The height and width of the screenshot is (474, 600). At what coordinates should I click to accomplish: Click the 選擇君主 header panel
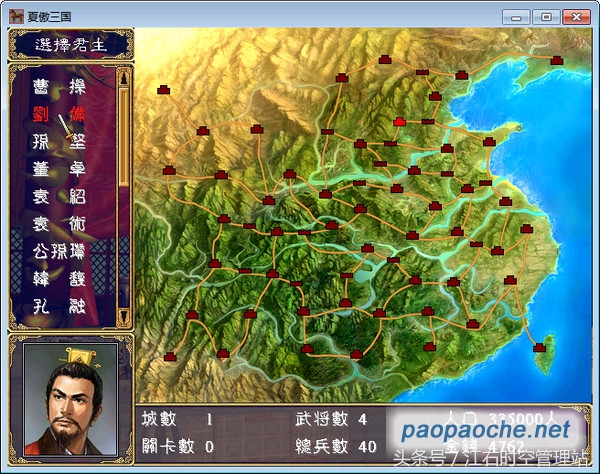[x=71, y=45]
